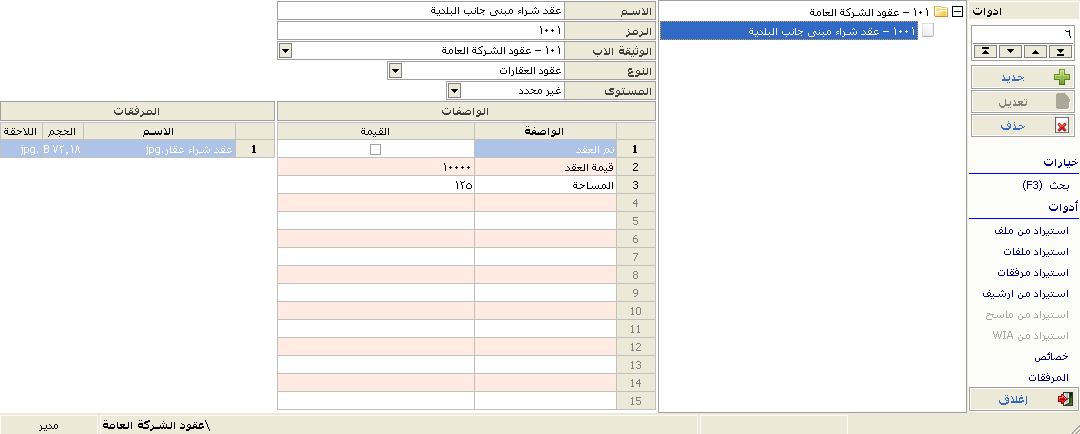Click the folder icon of عقود الشركة العامة
Image resolution: width=1080 pixels, height=434 pixels.
click(940, 12)
